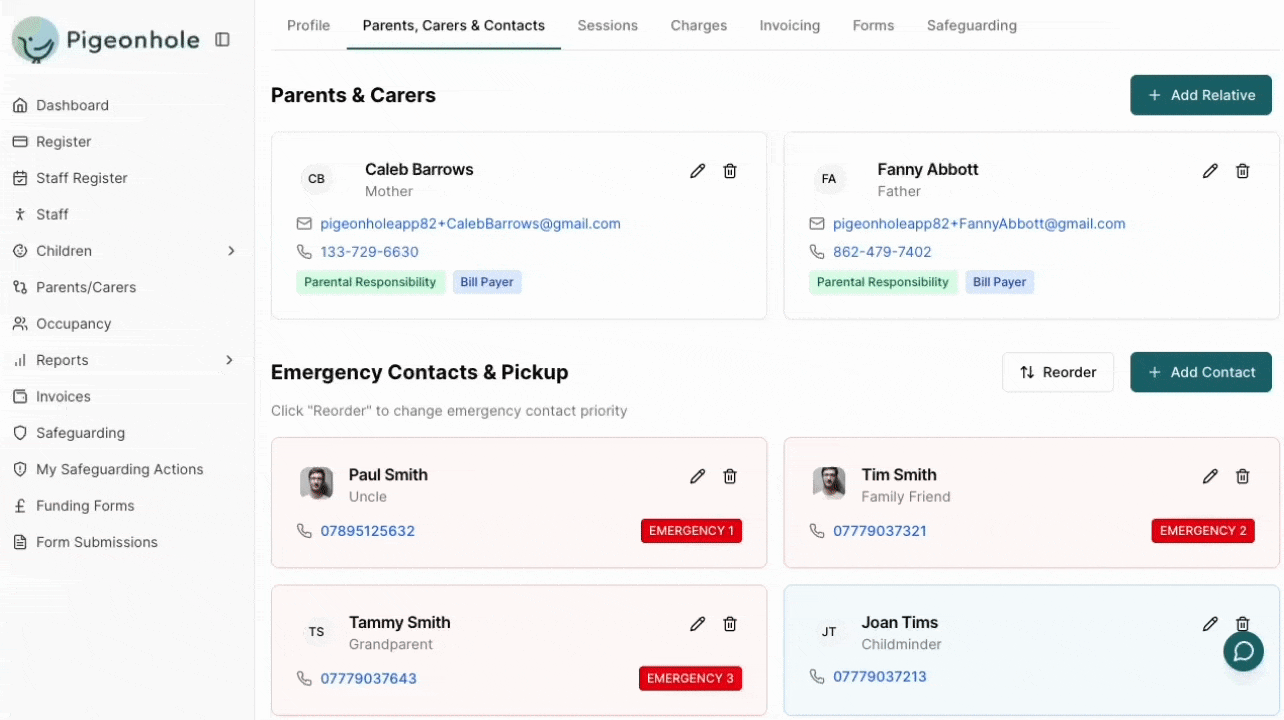Open the Safeguarding tab
Screen dimensions: 1284x720
(x=971, y=25)
